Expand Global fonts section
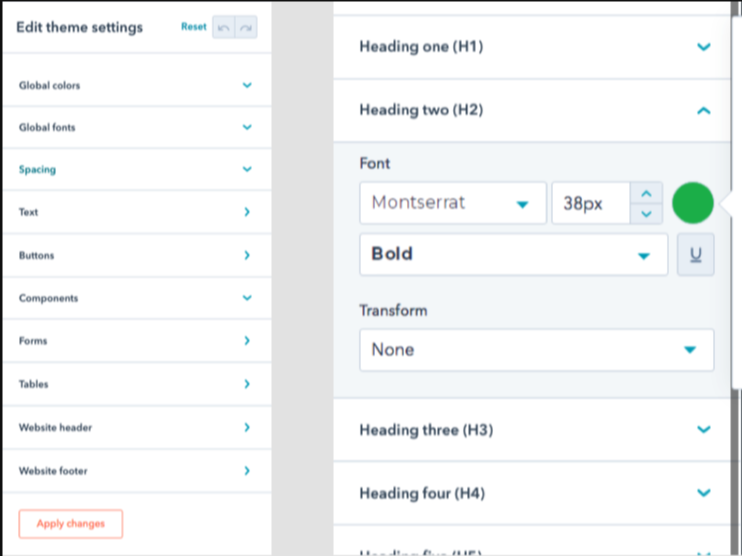 click(137, 127)
